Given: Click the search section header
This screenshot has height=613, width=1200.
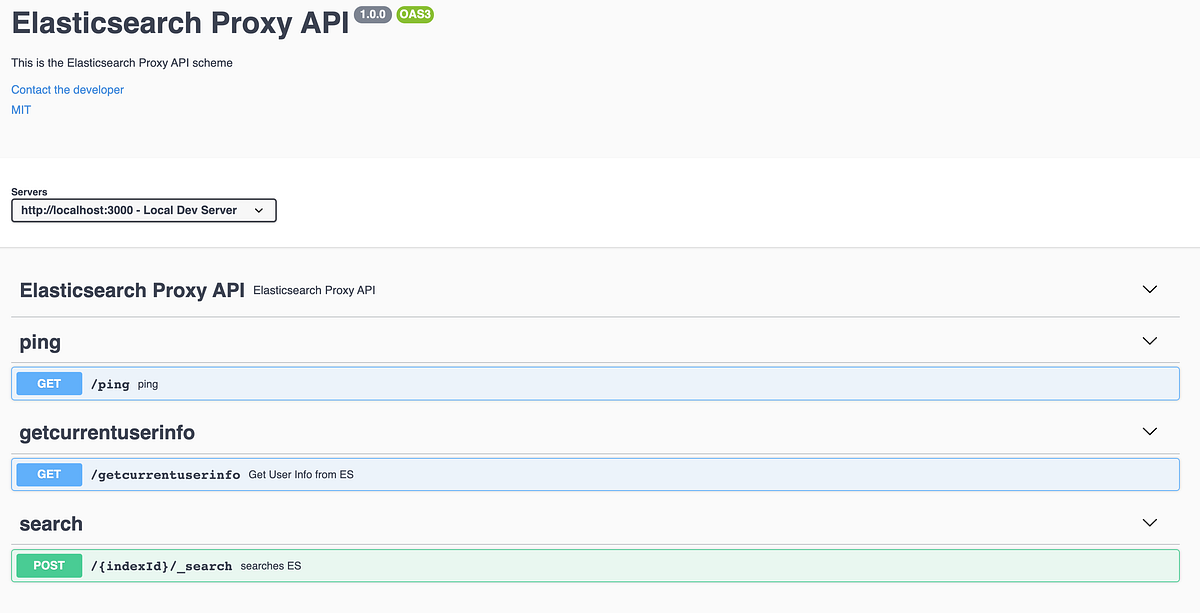Looking at the screenshot, I should [51, 523].
